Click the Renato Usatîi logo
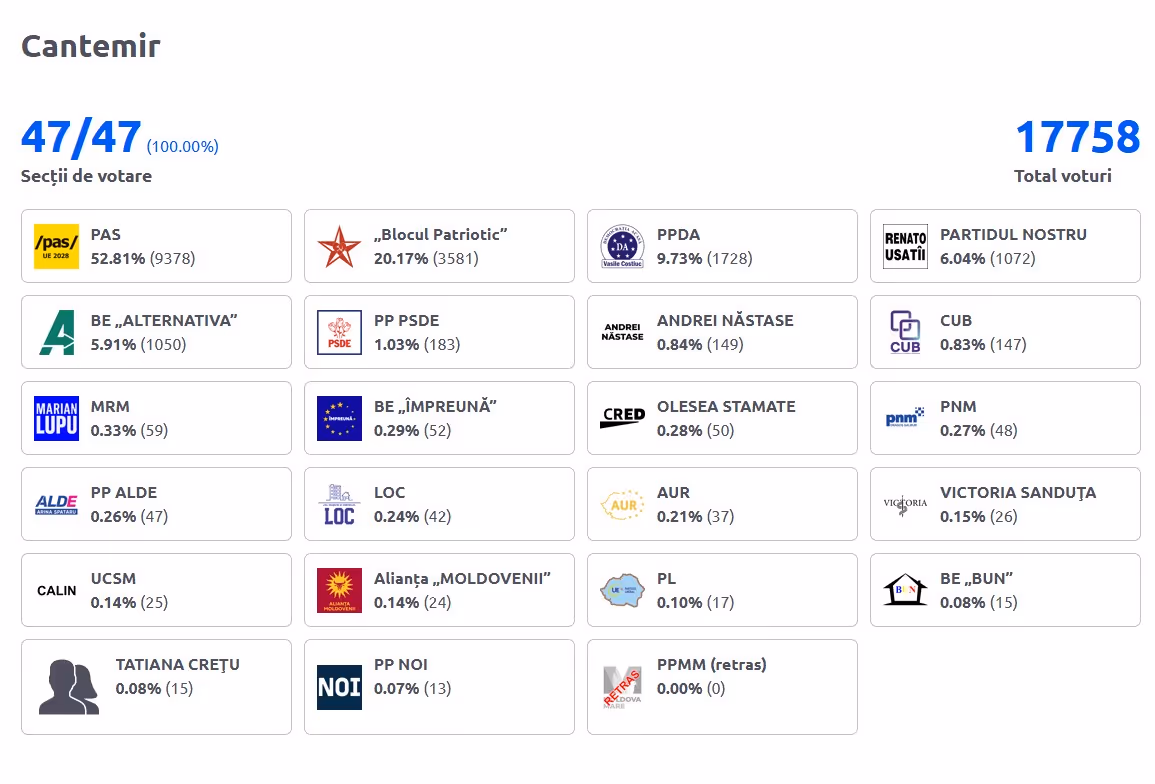 (905, 246)
